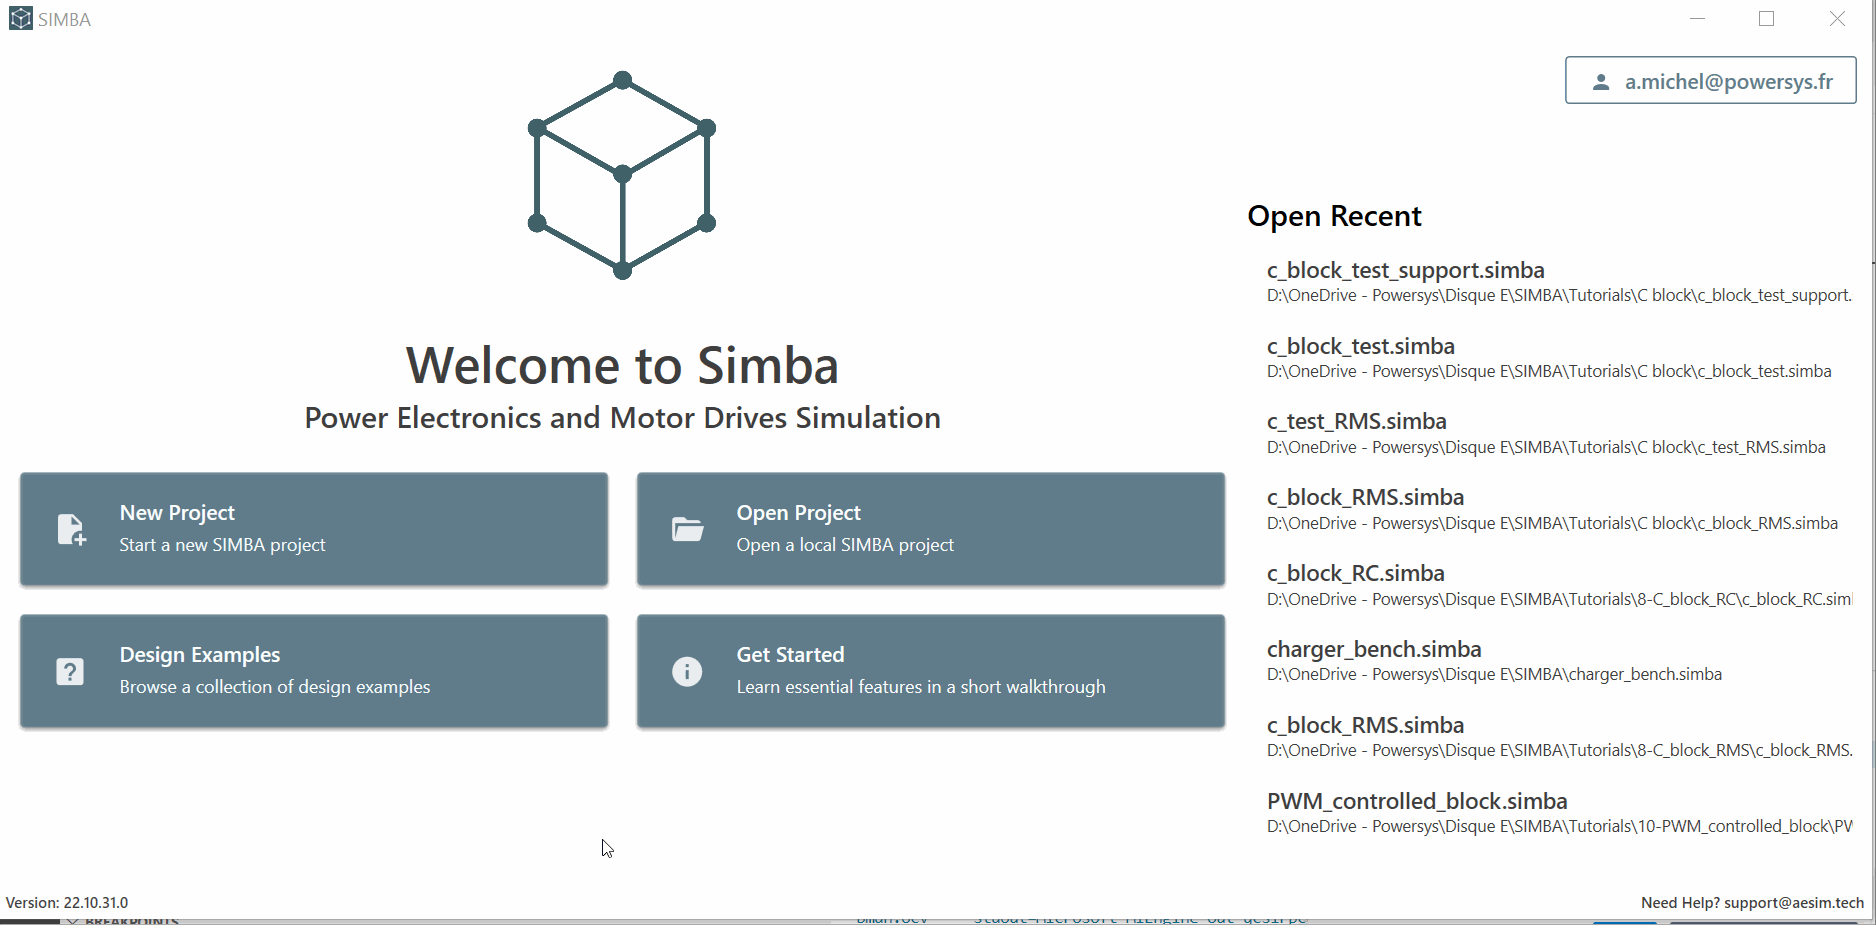Click the charger_bench.simba path text
This screenshot has height=925, width=1876.
1494,674
